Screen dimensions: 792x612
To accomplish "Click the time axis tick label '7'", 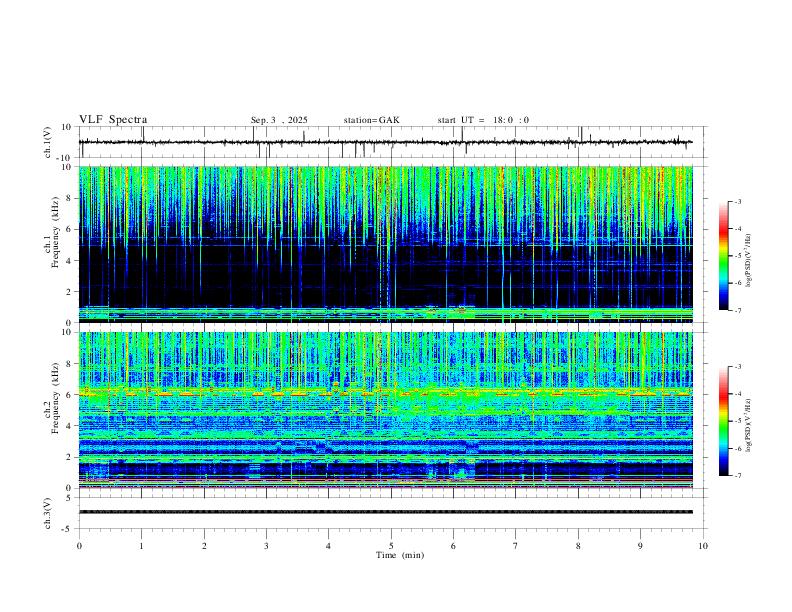I will pos(516,546).
